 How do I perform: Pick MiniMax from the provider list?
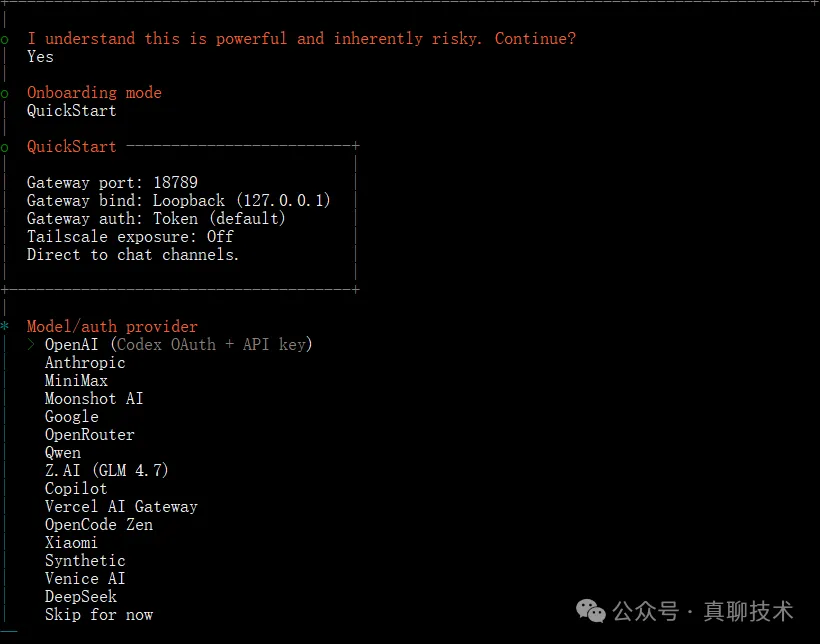[x=76, y=381]
